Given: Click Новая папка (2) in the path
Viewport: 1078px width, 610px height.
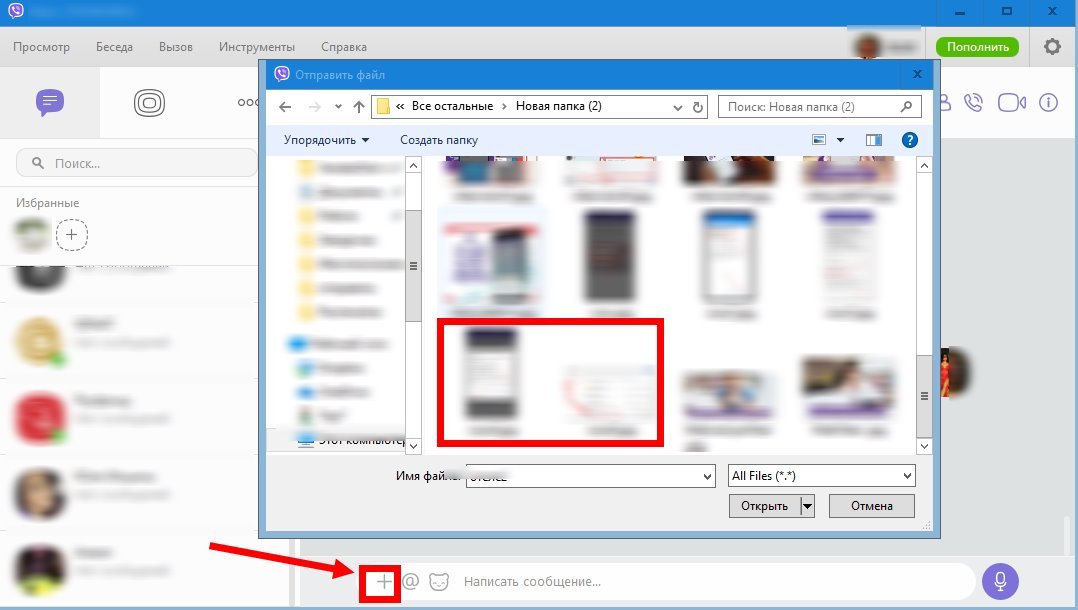Looking at the screenshot, I should coord(558,107).
